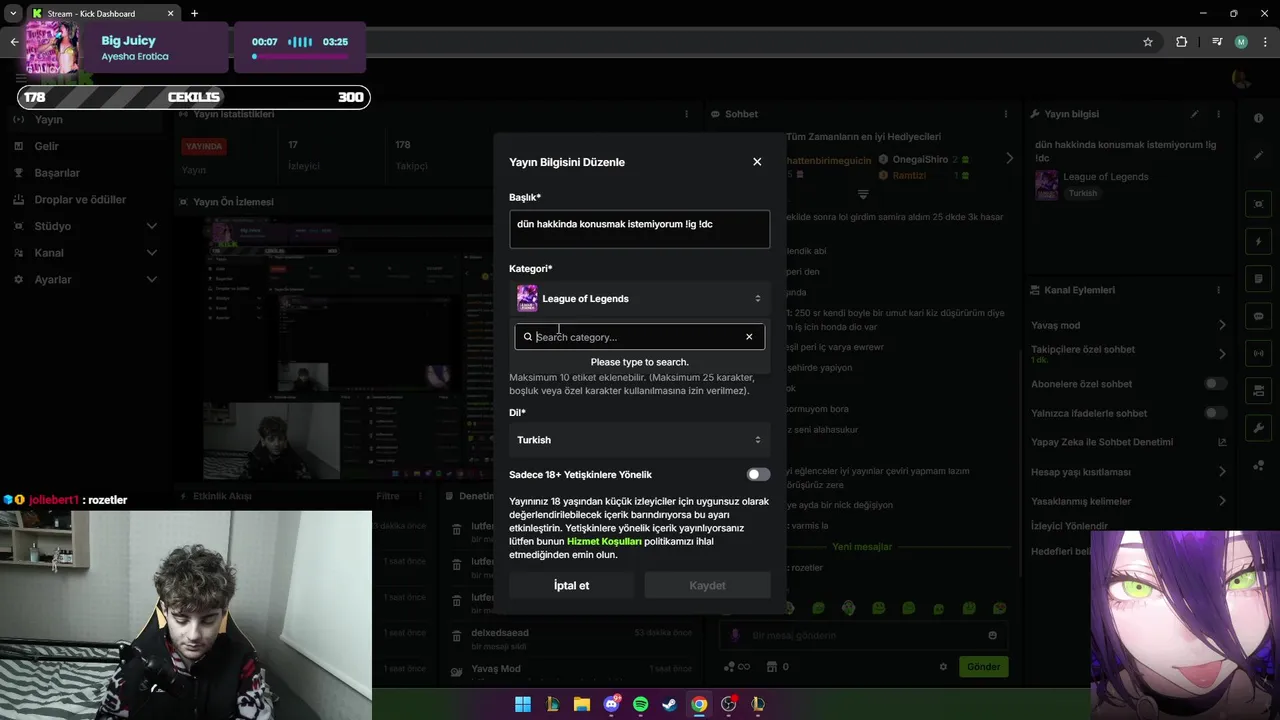Image resolution: width=1280 pixels, height=720 pixels.
Task: Open the Yayın bilgisi panel three-dot menu
Action: (x=1218, y=114)
